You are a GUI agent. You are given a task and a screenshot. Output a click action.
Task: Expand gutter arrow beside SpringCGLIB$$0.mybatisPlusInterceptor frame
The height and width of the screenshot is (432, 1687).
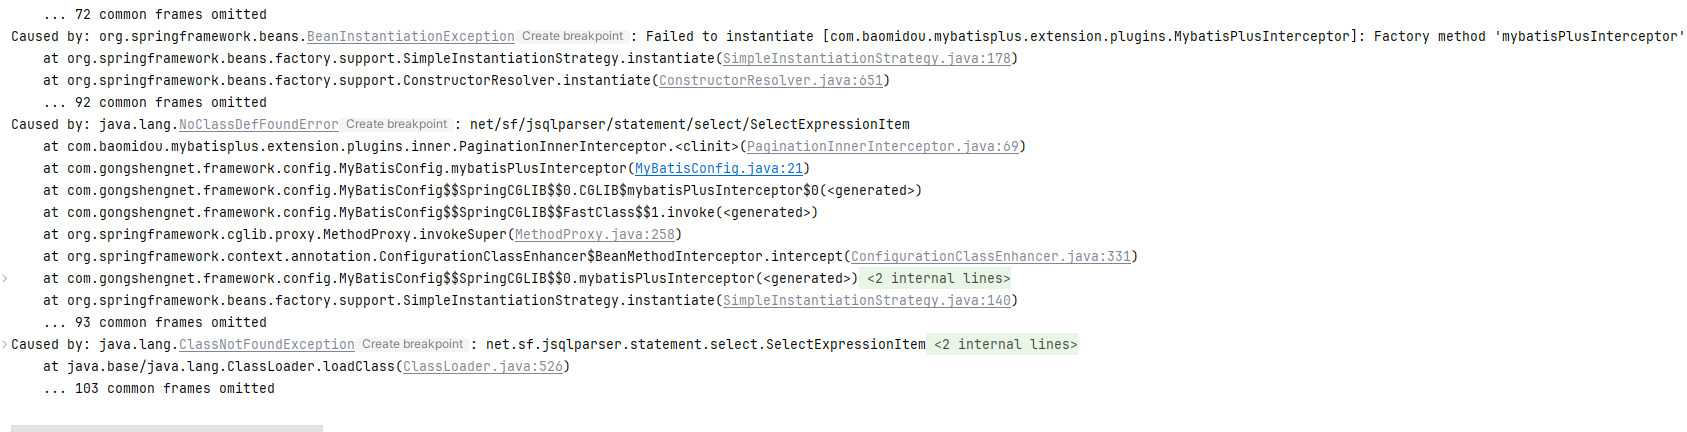(5, 278)
